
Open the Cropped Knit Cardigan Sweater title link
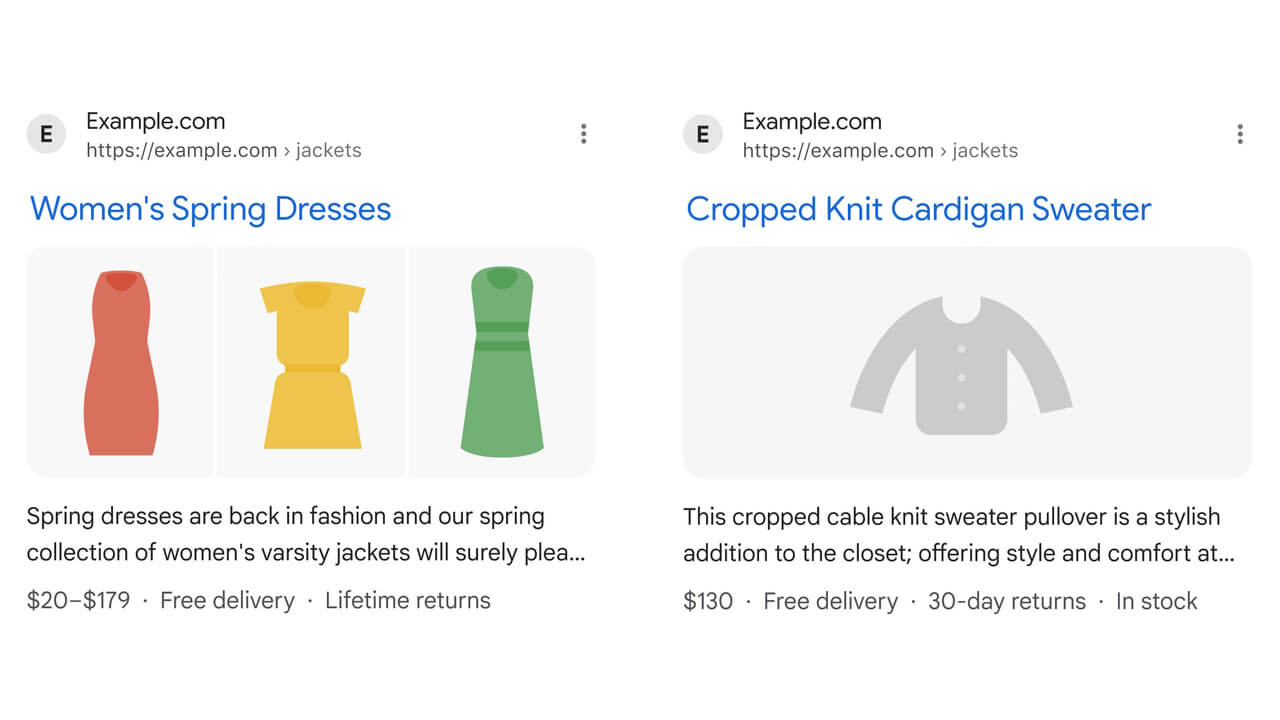(x=918, y=209)
